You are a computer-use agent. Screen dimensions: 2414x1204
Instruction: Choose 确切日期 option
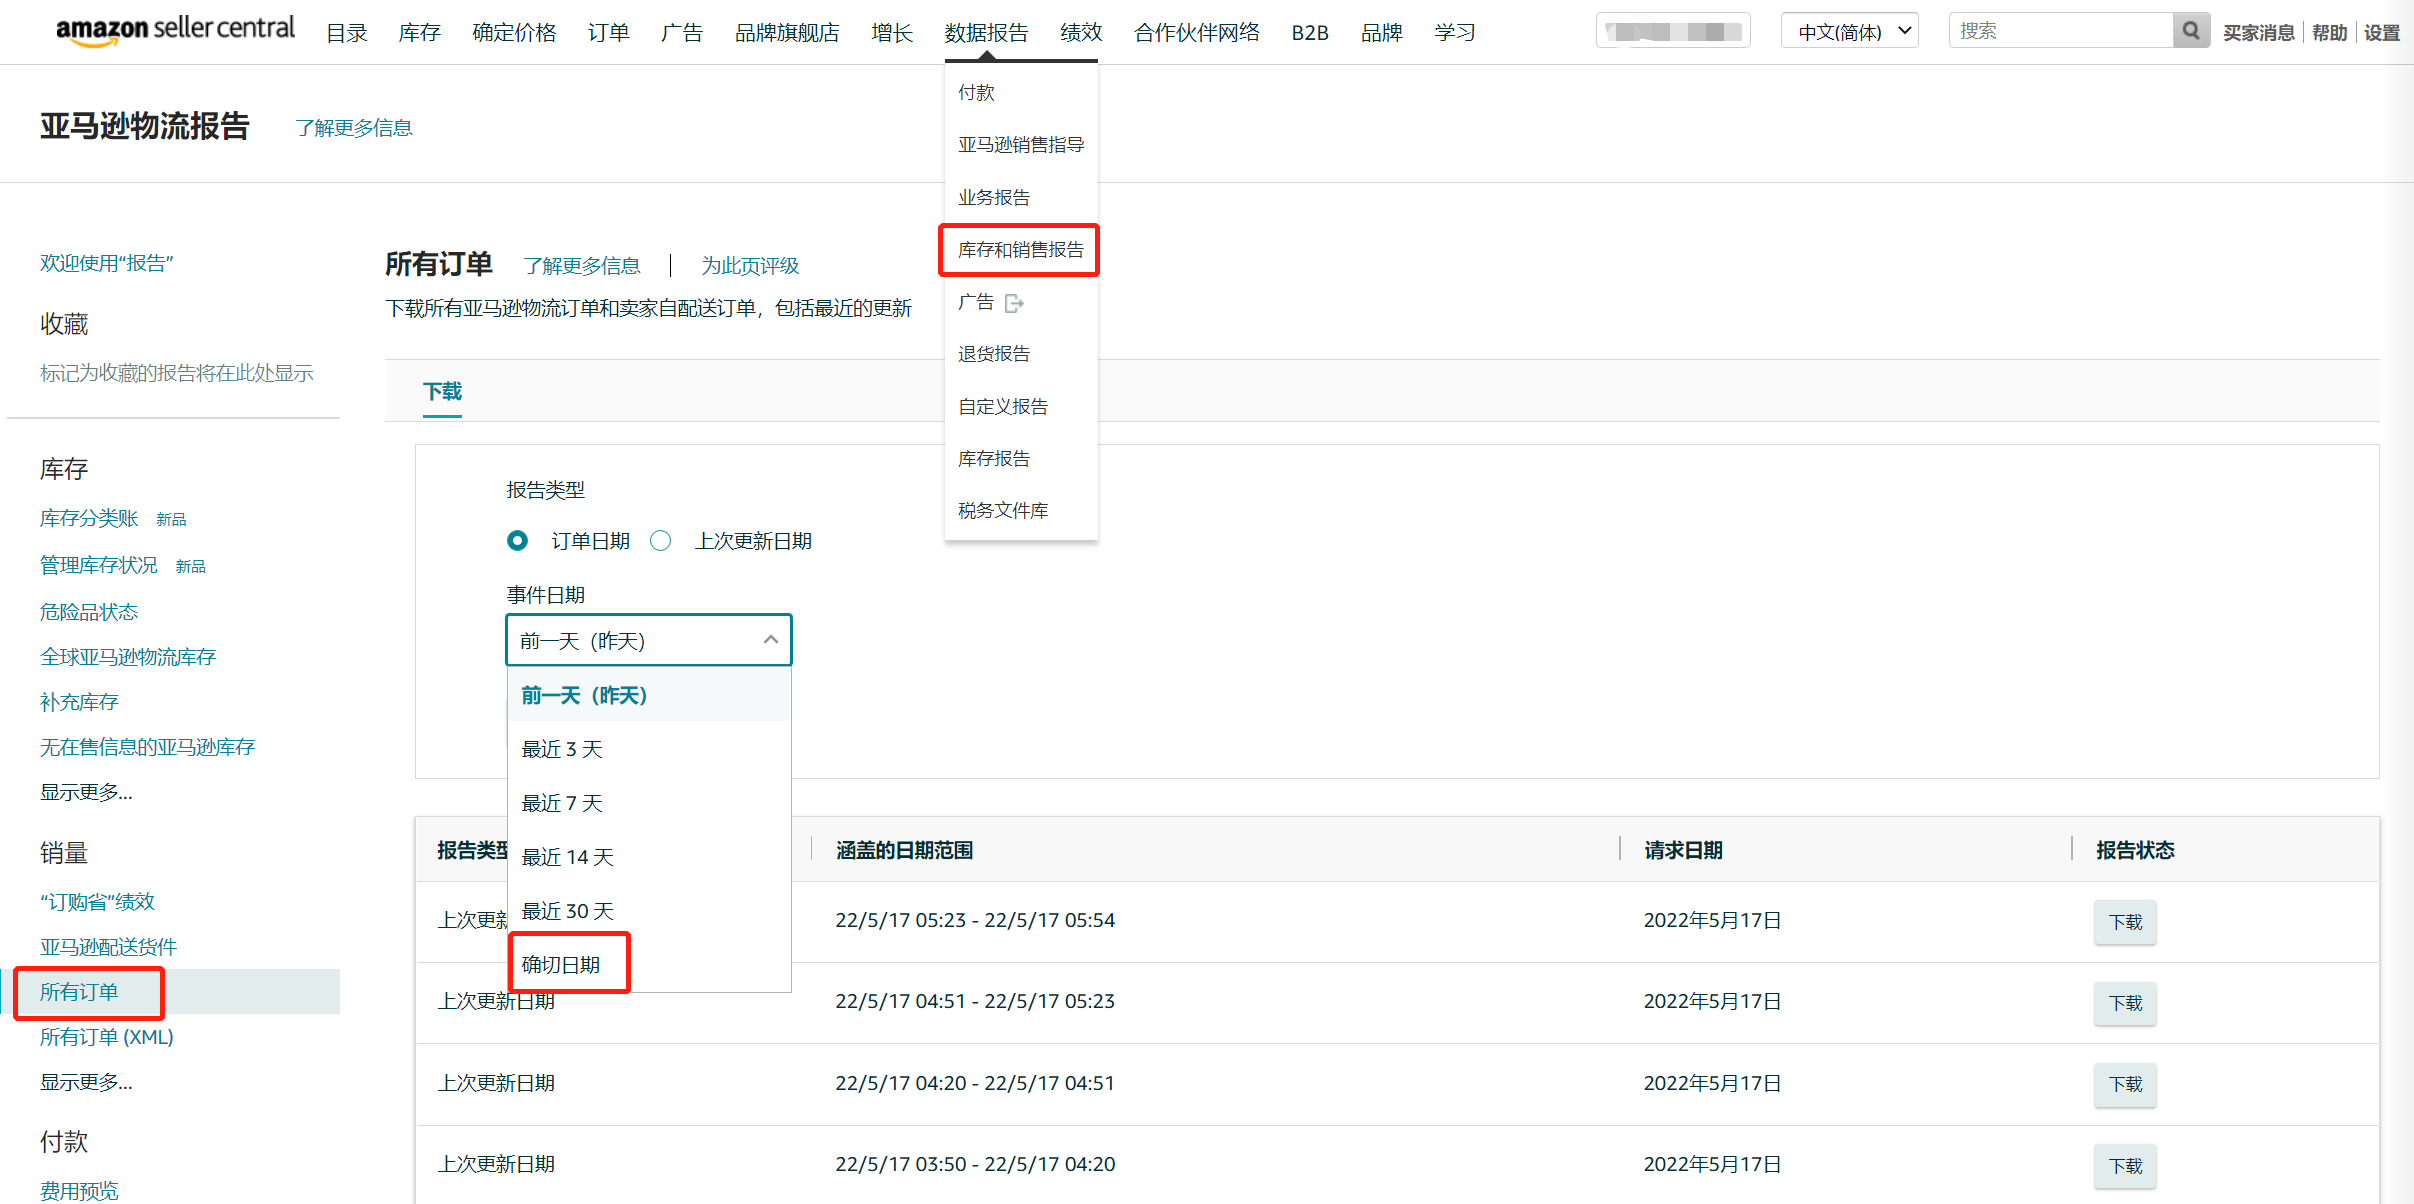[x=649, y=965]
